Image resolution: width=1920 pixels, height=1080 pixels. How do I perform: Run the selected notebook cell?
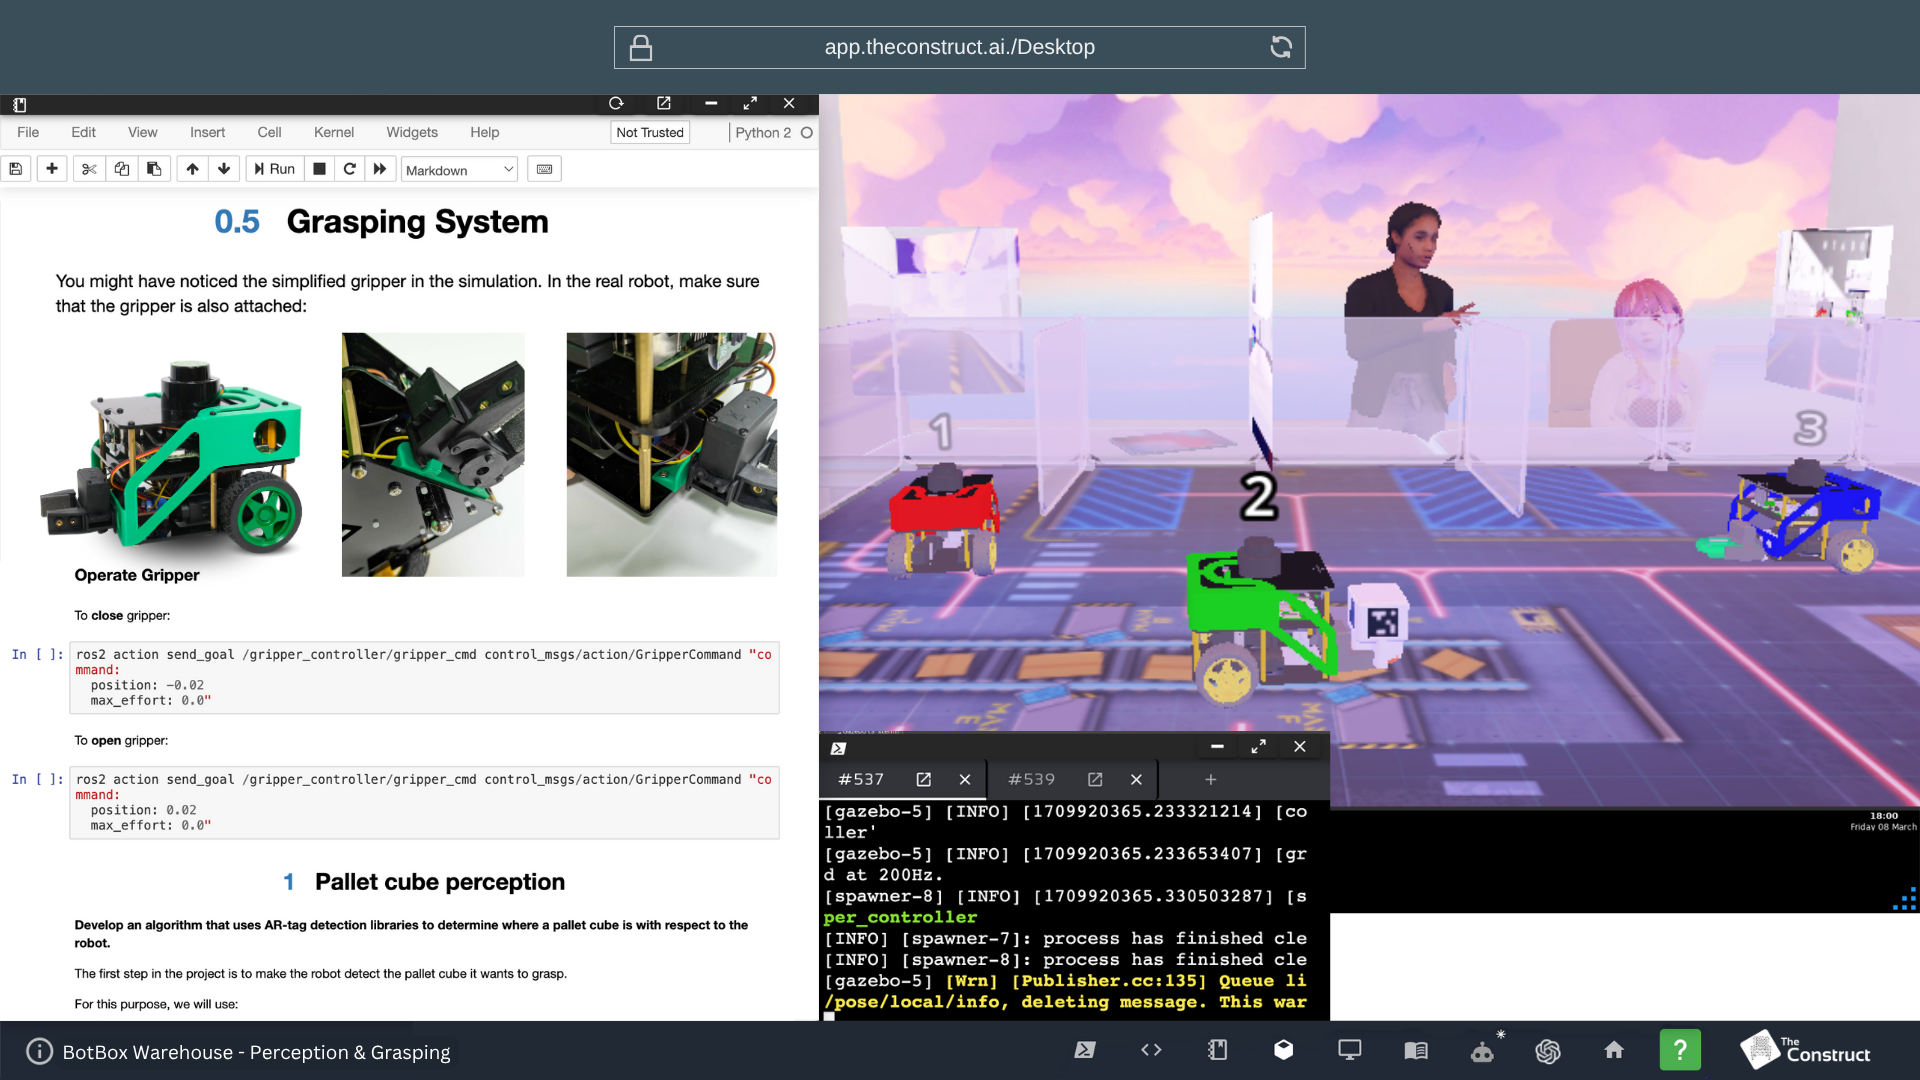tap(274, 169)
